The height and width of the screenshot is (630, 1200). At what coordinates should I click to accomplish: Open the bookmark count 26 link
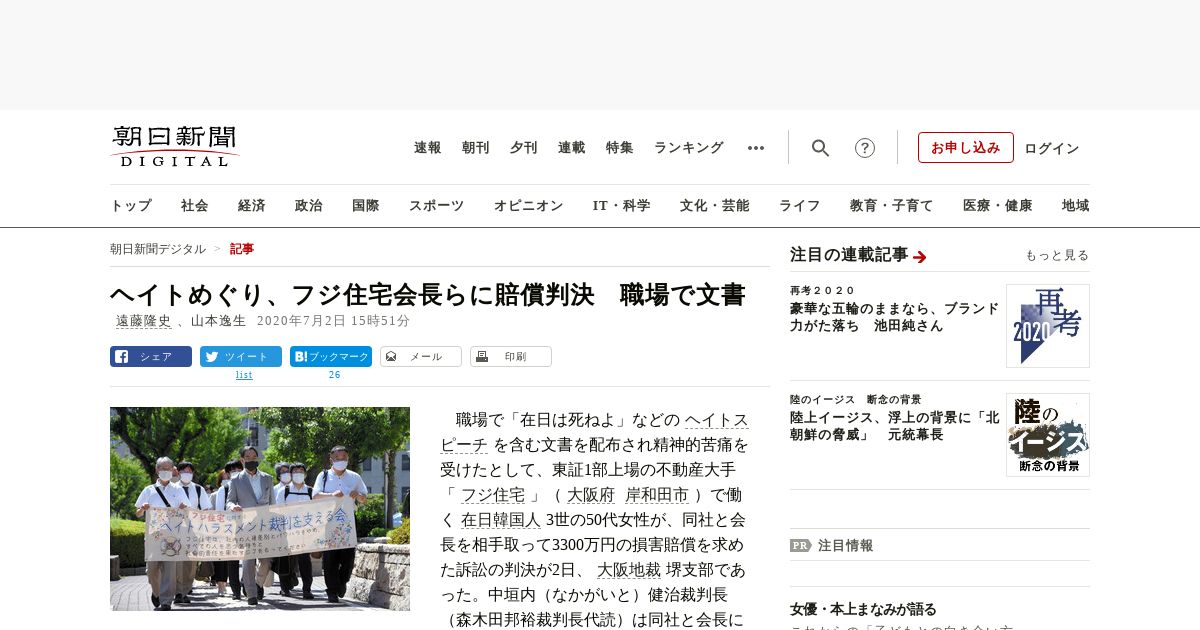pos(335,375)
